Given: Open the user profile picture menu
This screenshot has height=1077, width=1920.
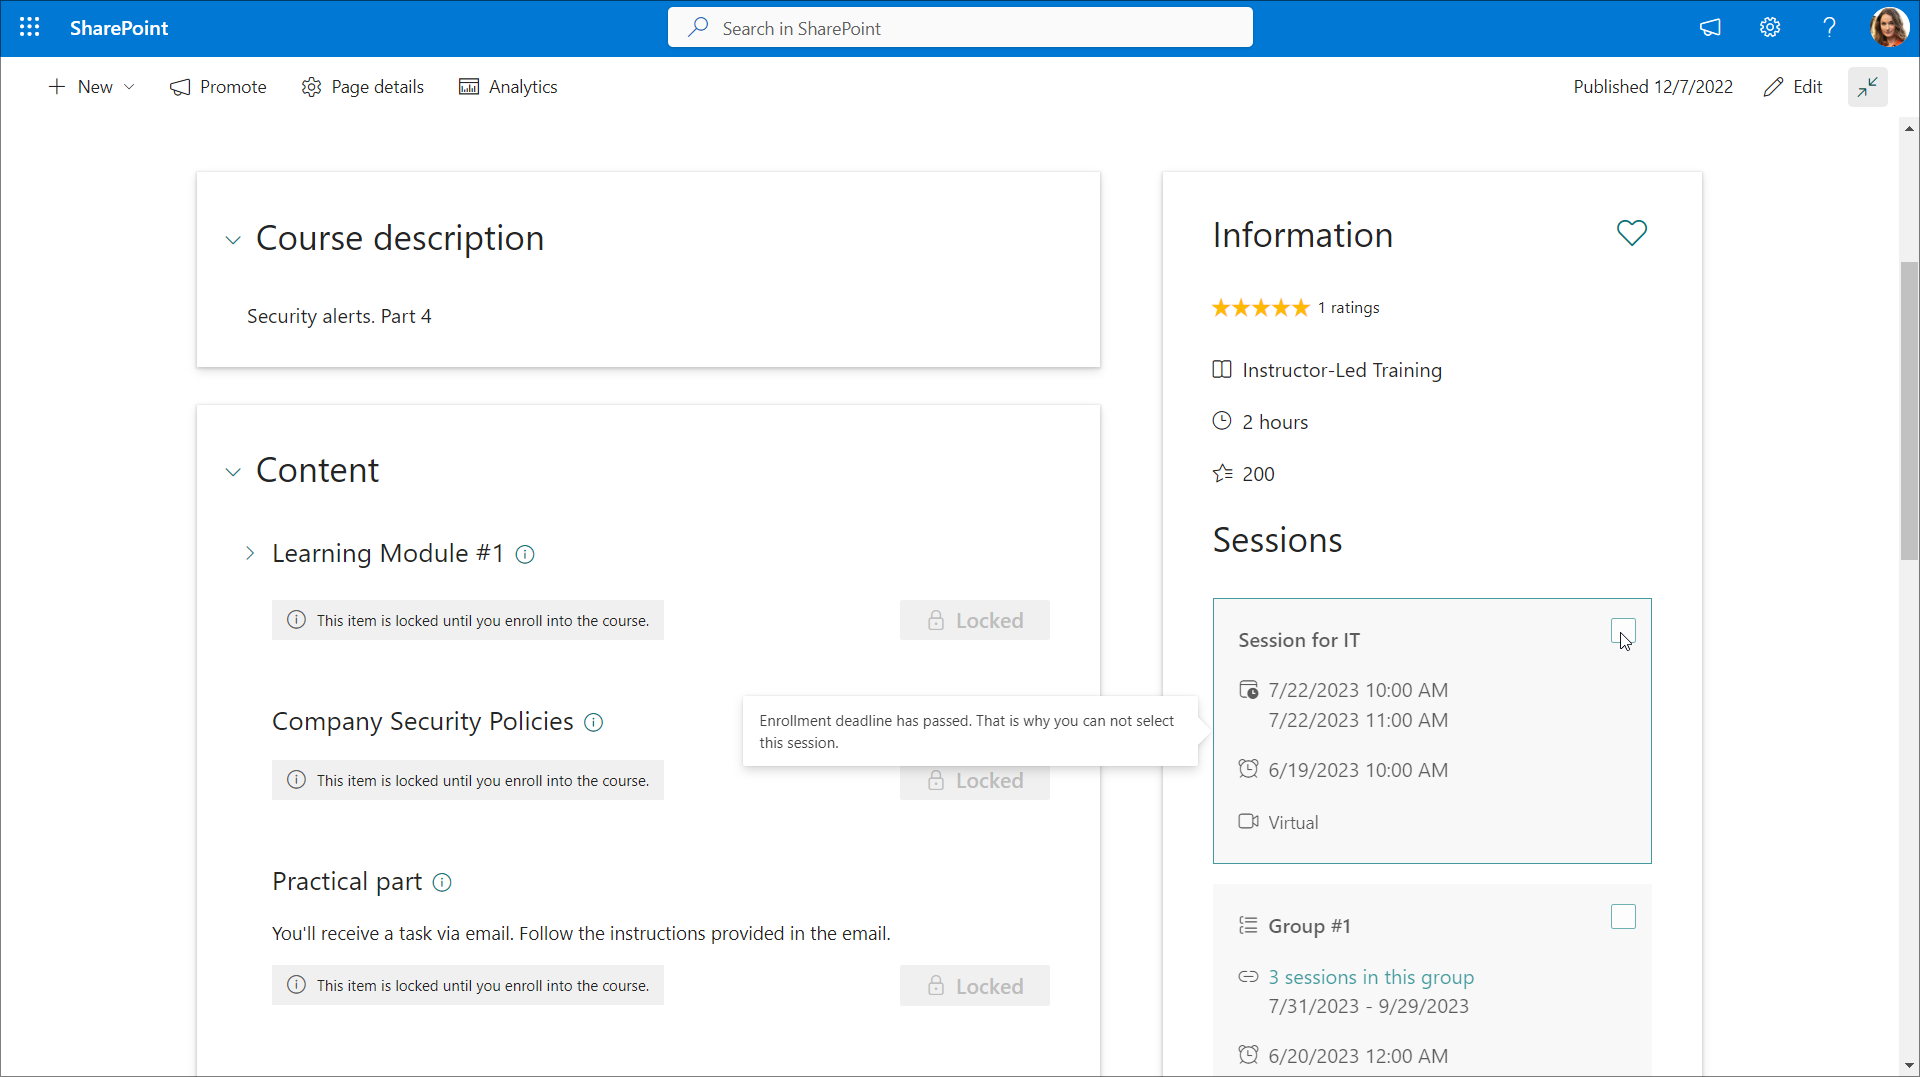Looking at the screenshot, I should coord(1888,28).
